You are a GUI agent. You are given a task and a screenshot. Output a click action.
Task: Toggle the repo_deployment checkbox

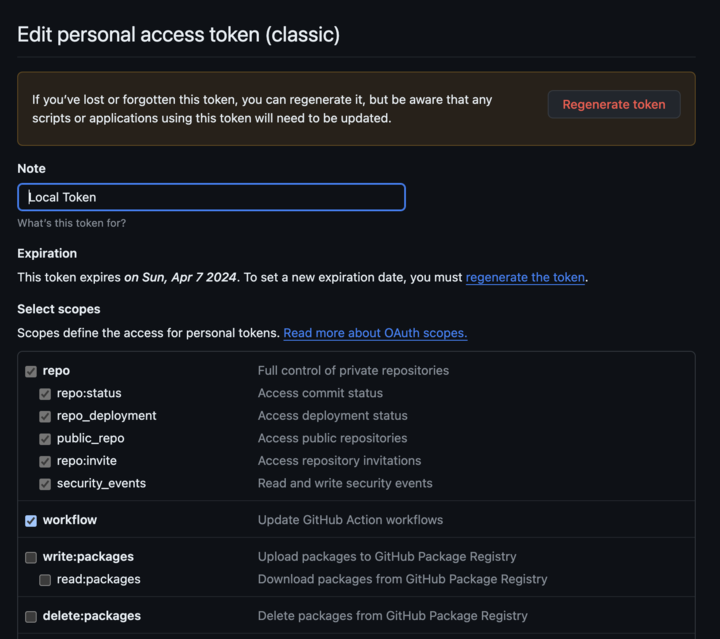click(45, 416)
